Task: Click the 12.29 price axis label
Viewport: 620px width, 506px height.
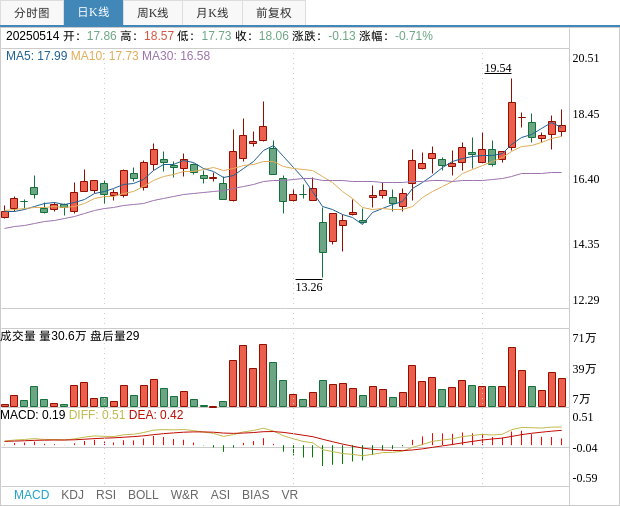Action: [586, 300]
